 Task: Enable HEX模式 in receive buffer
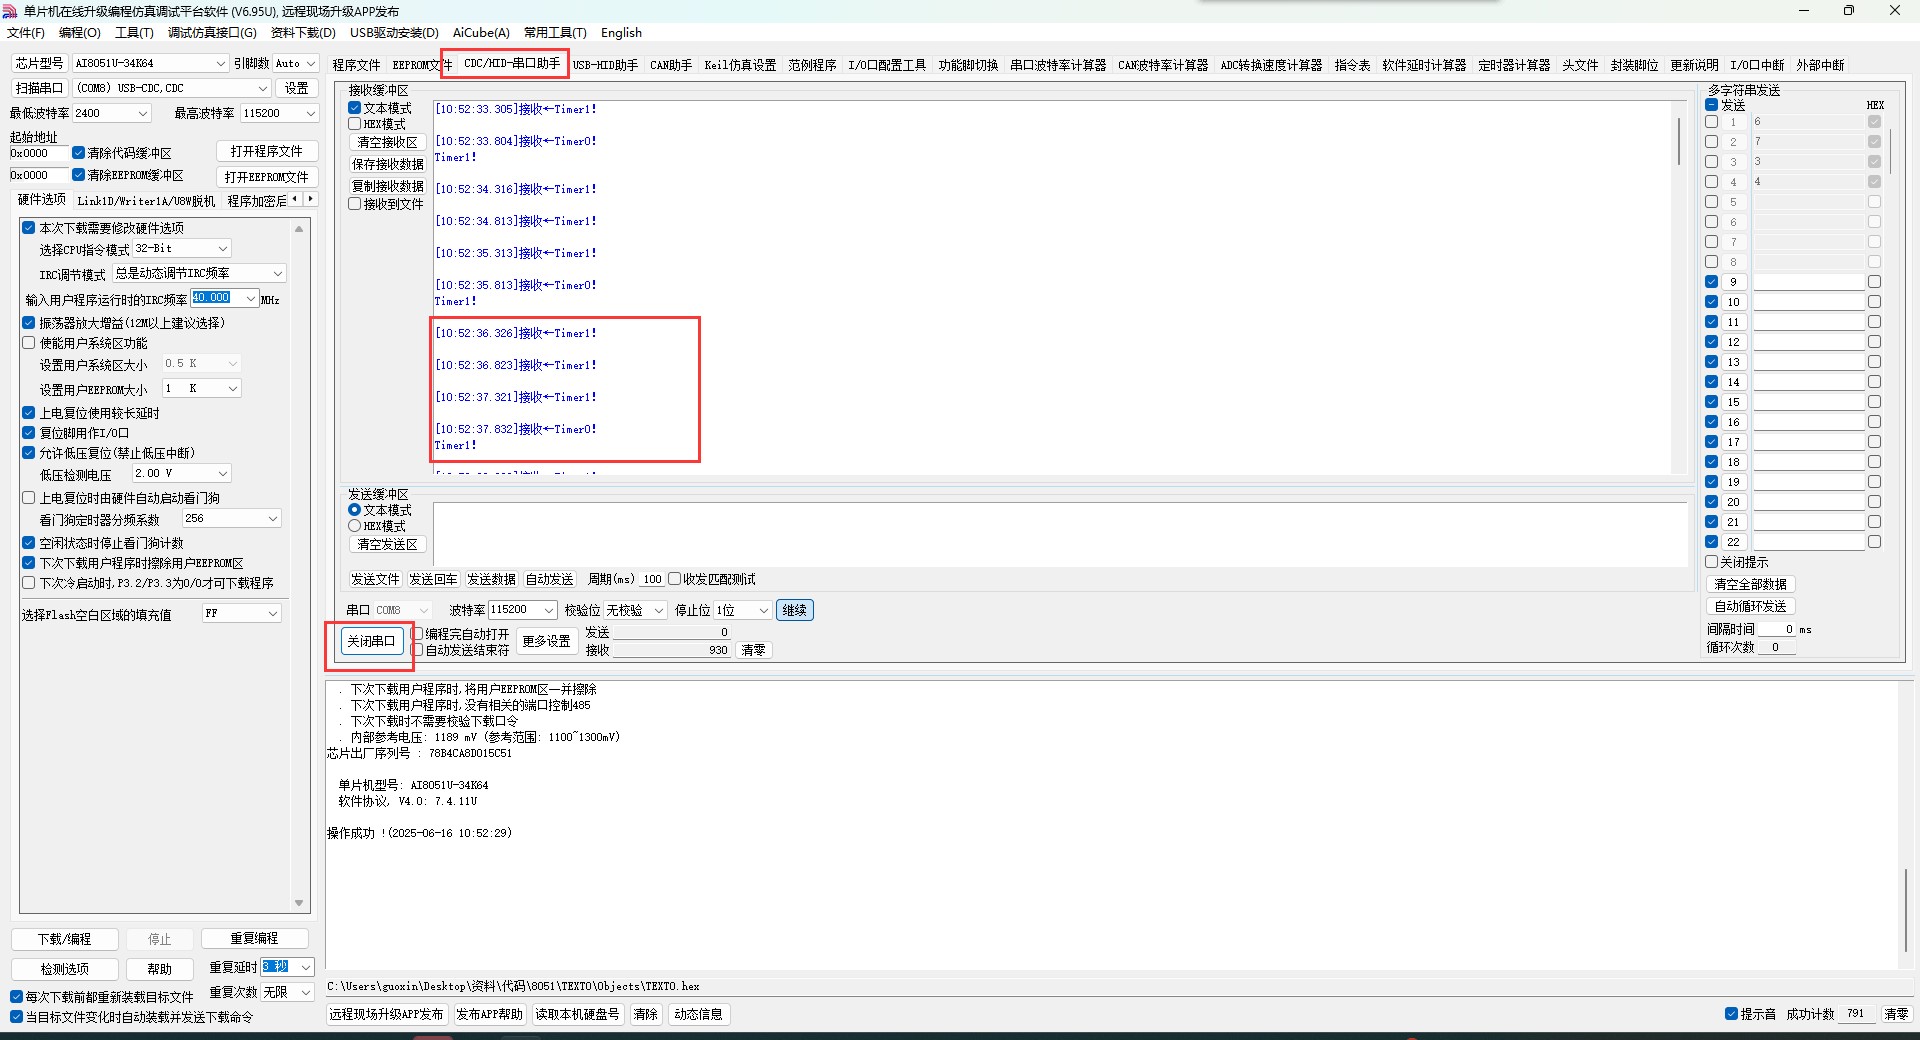355,124
